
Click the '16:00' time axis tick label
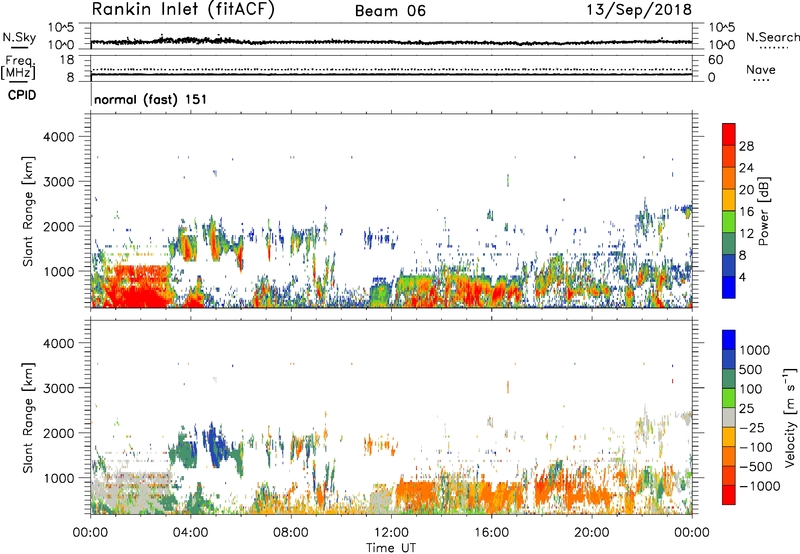491,533
